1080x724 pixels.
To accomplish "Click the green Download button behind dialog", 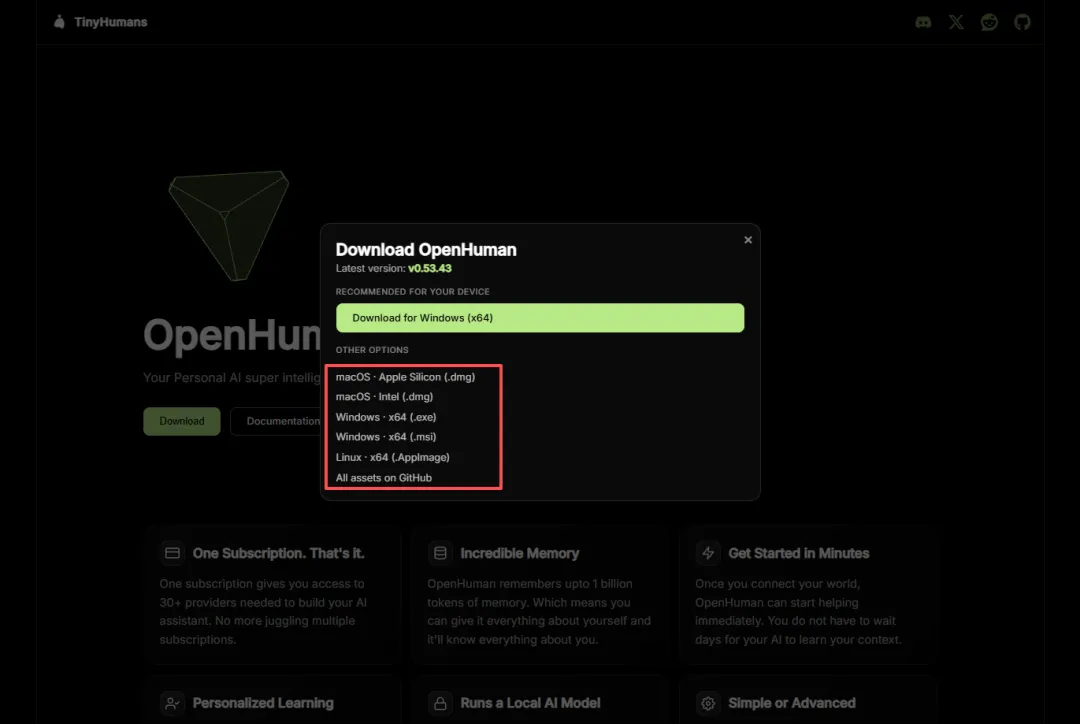I will point(182,421).
